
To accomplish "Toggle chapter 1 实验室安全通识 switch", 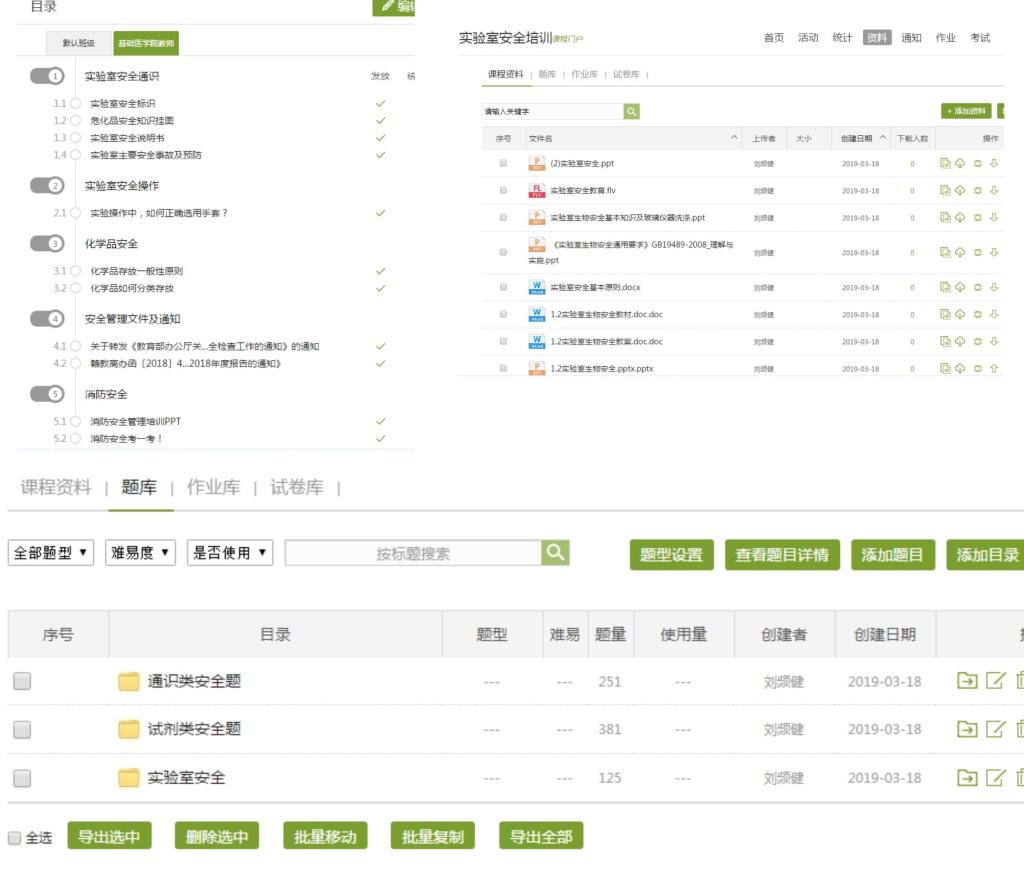I will point(47,76).
